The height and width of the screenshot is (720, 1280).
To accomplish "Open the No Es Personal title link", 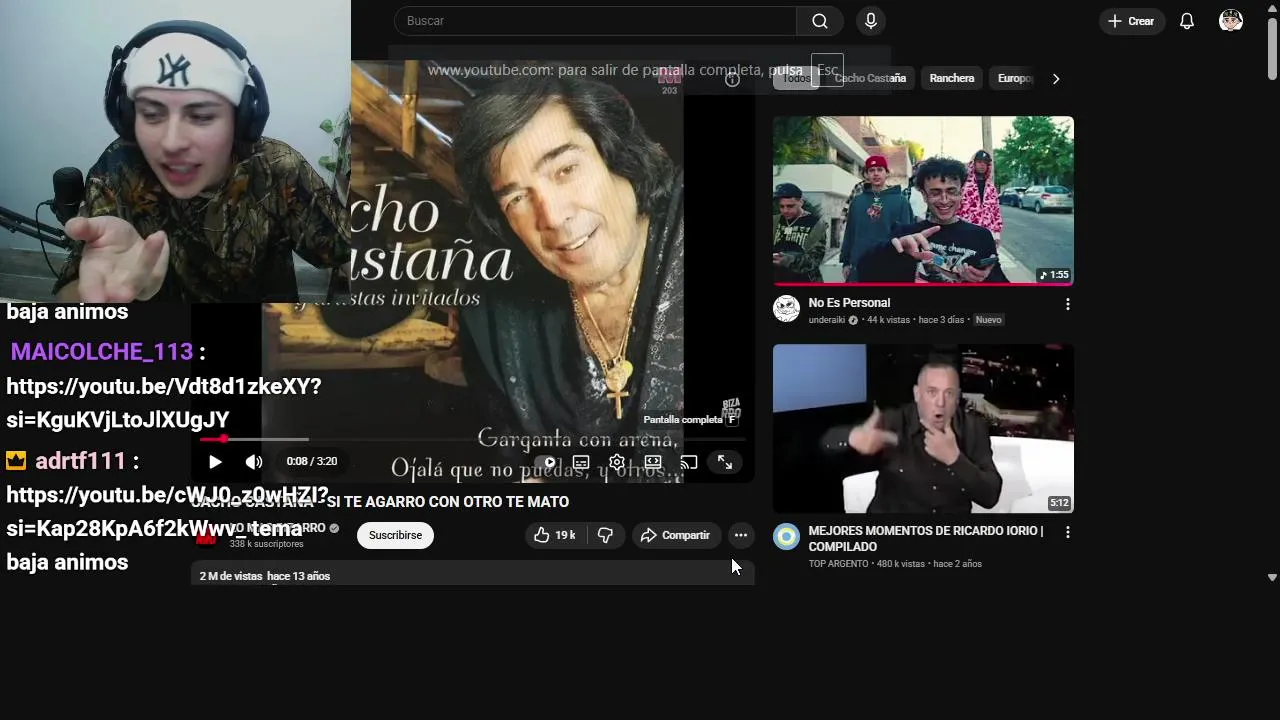I will point(849,303).
